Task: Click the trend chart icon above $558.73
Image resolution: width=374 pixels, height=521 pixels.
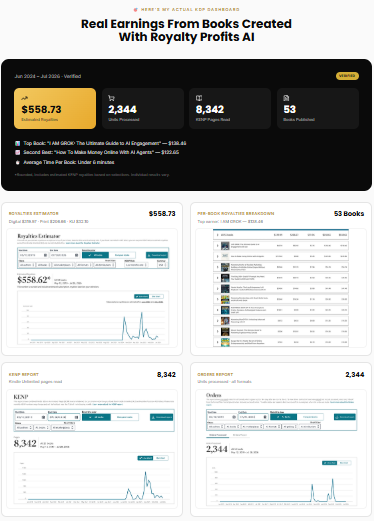Action: 24,98
